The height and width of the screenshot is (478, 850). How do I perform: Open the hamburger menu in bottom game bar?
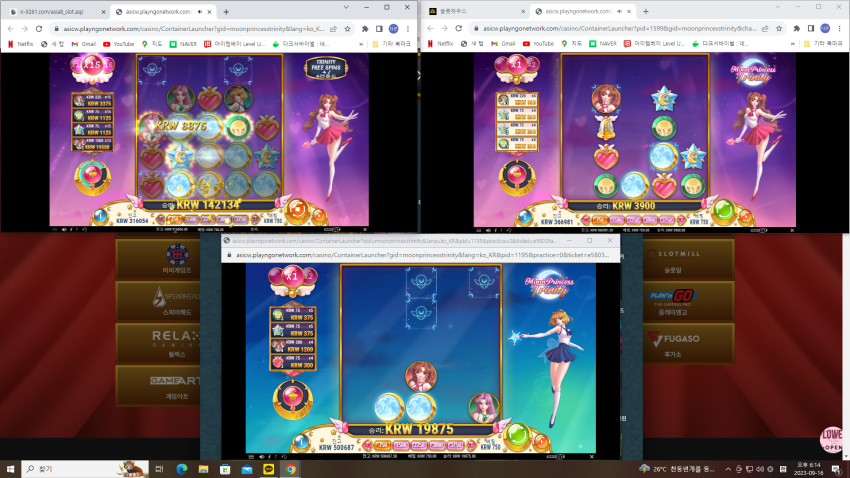point(251,457)
